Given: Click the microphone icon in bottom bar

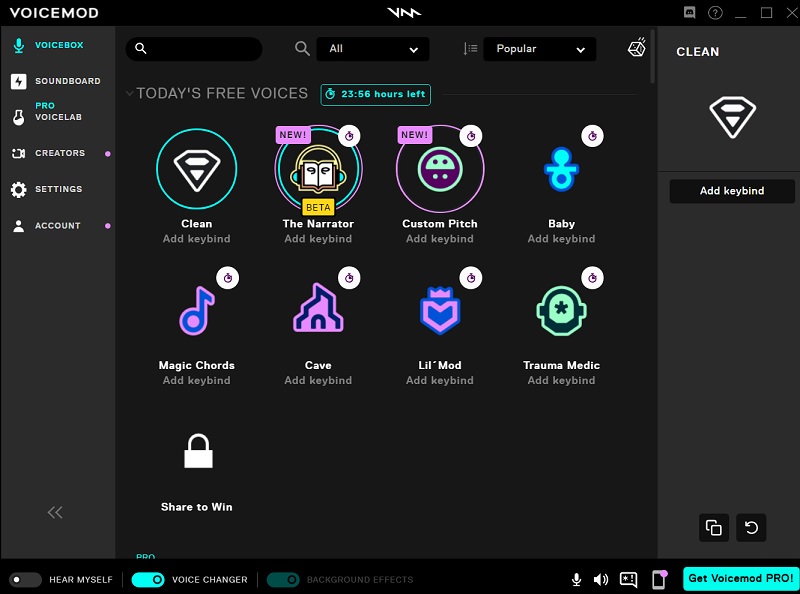Looking at the screenshot, I should click(x=576, y=580).
